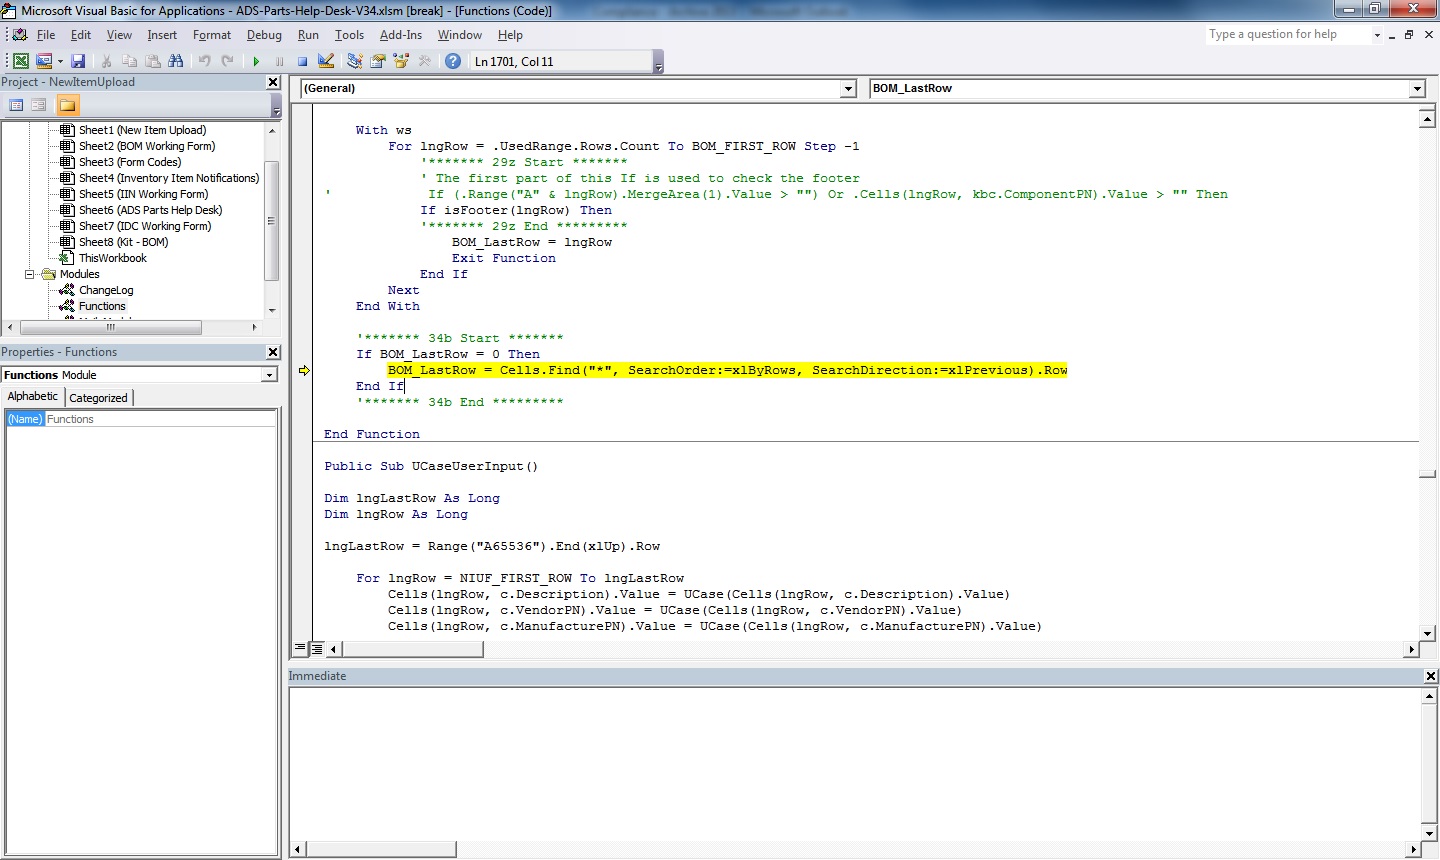Select Sheet7 (IDC Working Form) in tree
The height and width of the screenshot is (860, 1440).
click(145, 226)
